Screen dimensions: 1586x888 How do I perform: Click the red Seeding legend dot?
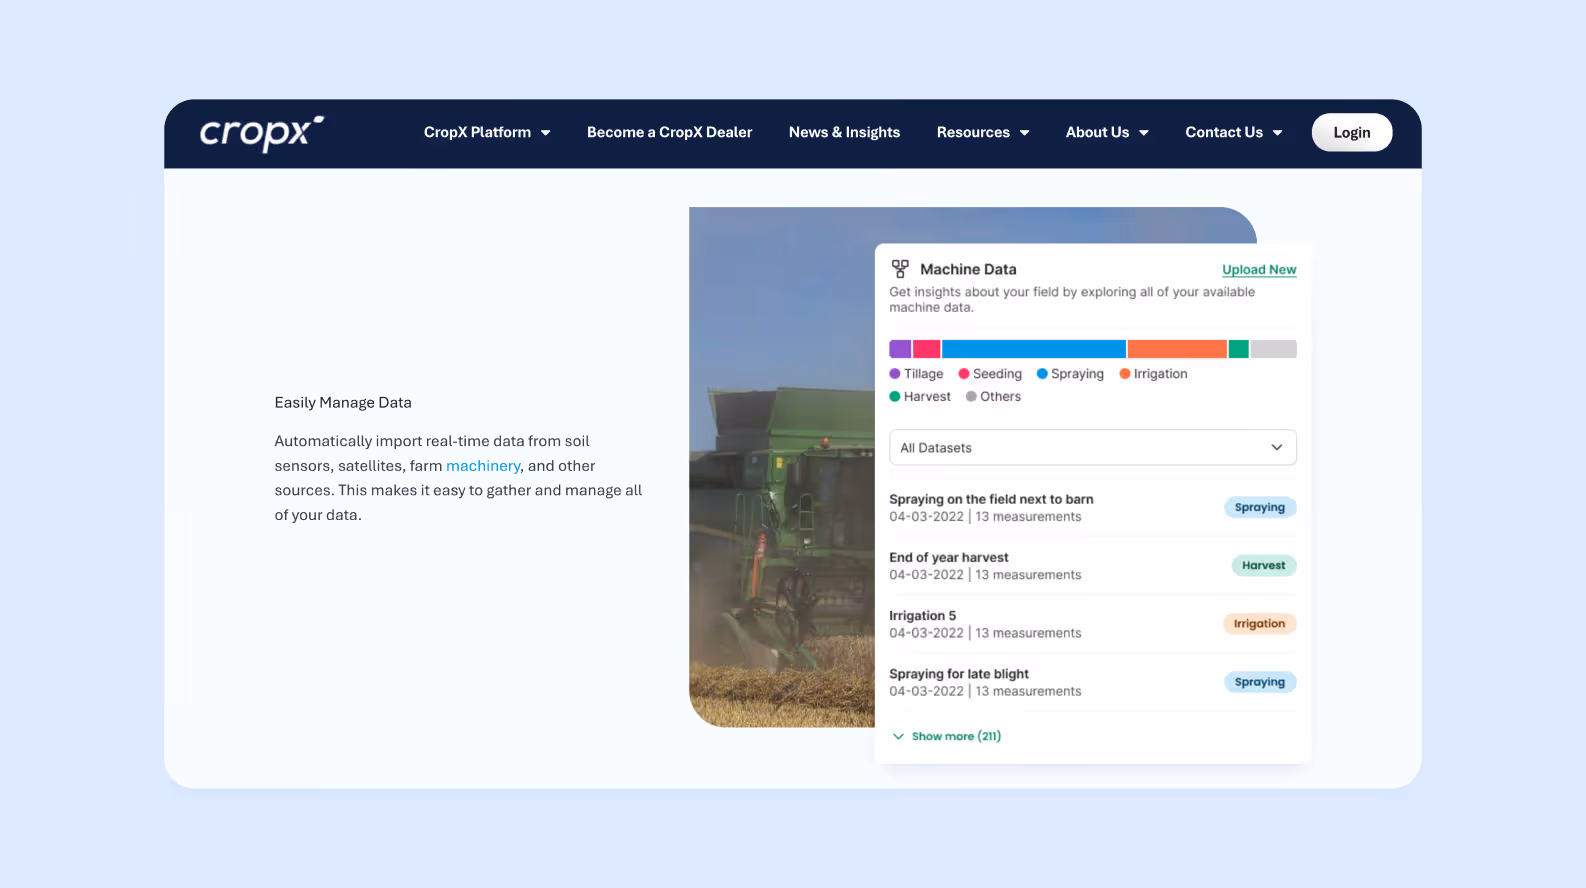click(x=964, y=374)
